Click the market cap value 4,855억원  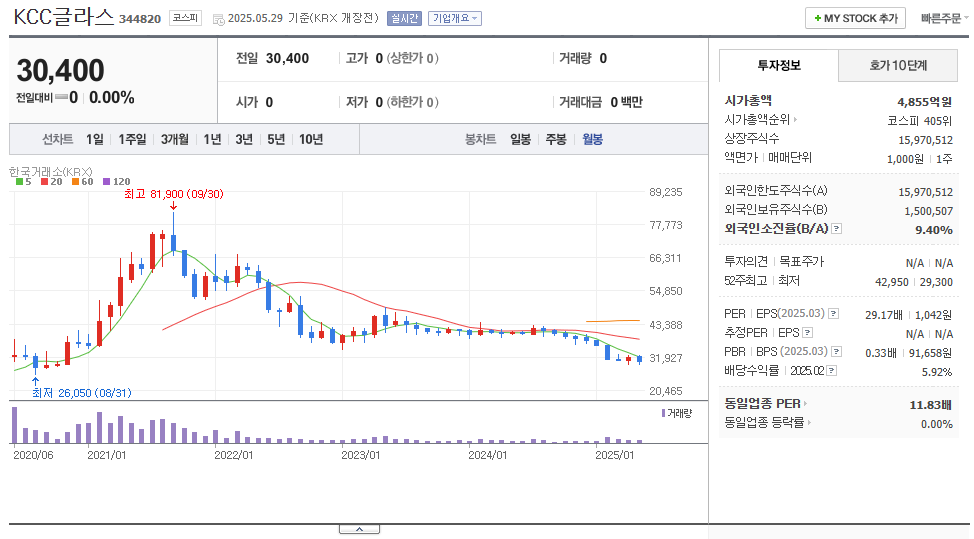coord(924,102)
